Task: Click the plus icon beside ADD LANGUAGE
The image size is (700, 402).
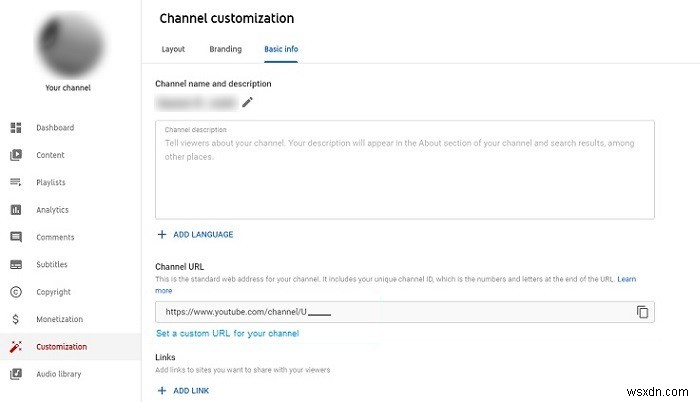Action: coord(162,234)
